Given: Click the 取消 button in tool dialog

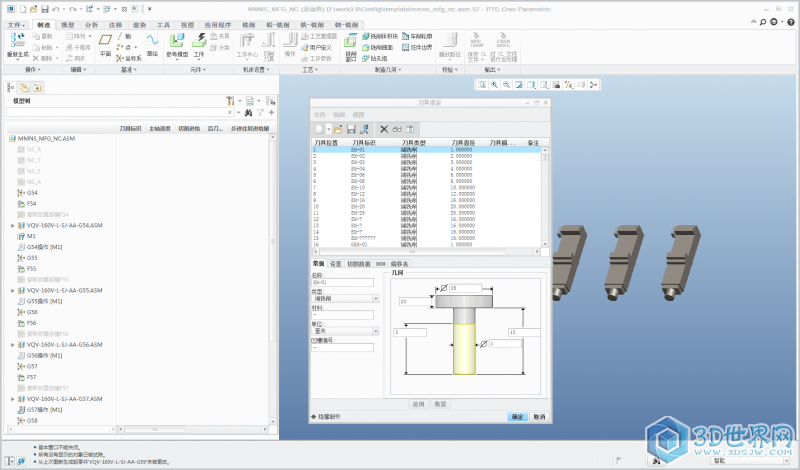Looking at the screenshot, I should (x=539, y=416).
